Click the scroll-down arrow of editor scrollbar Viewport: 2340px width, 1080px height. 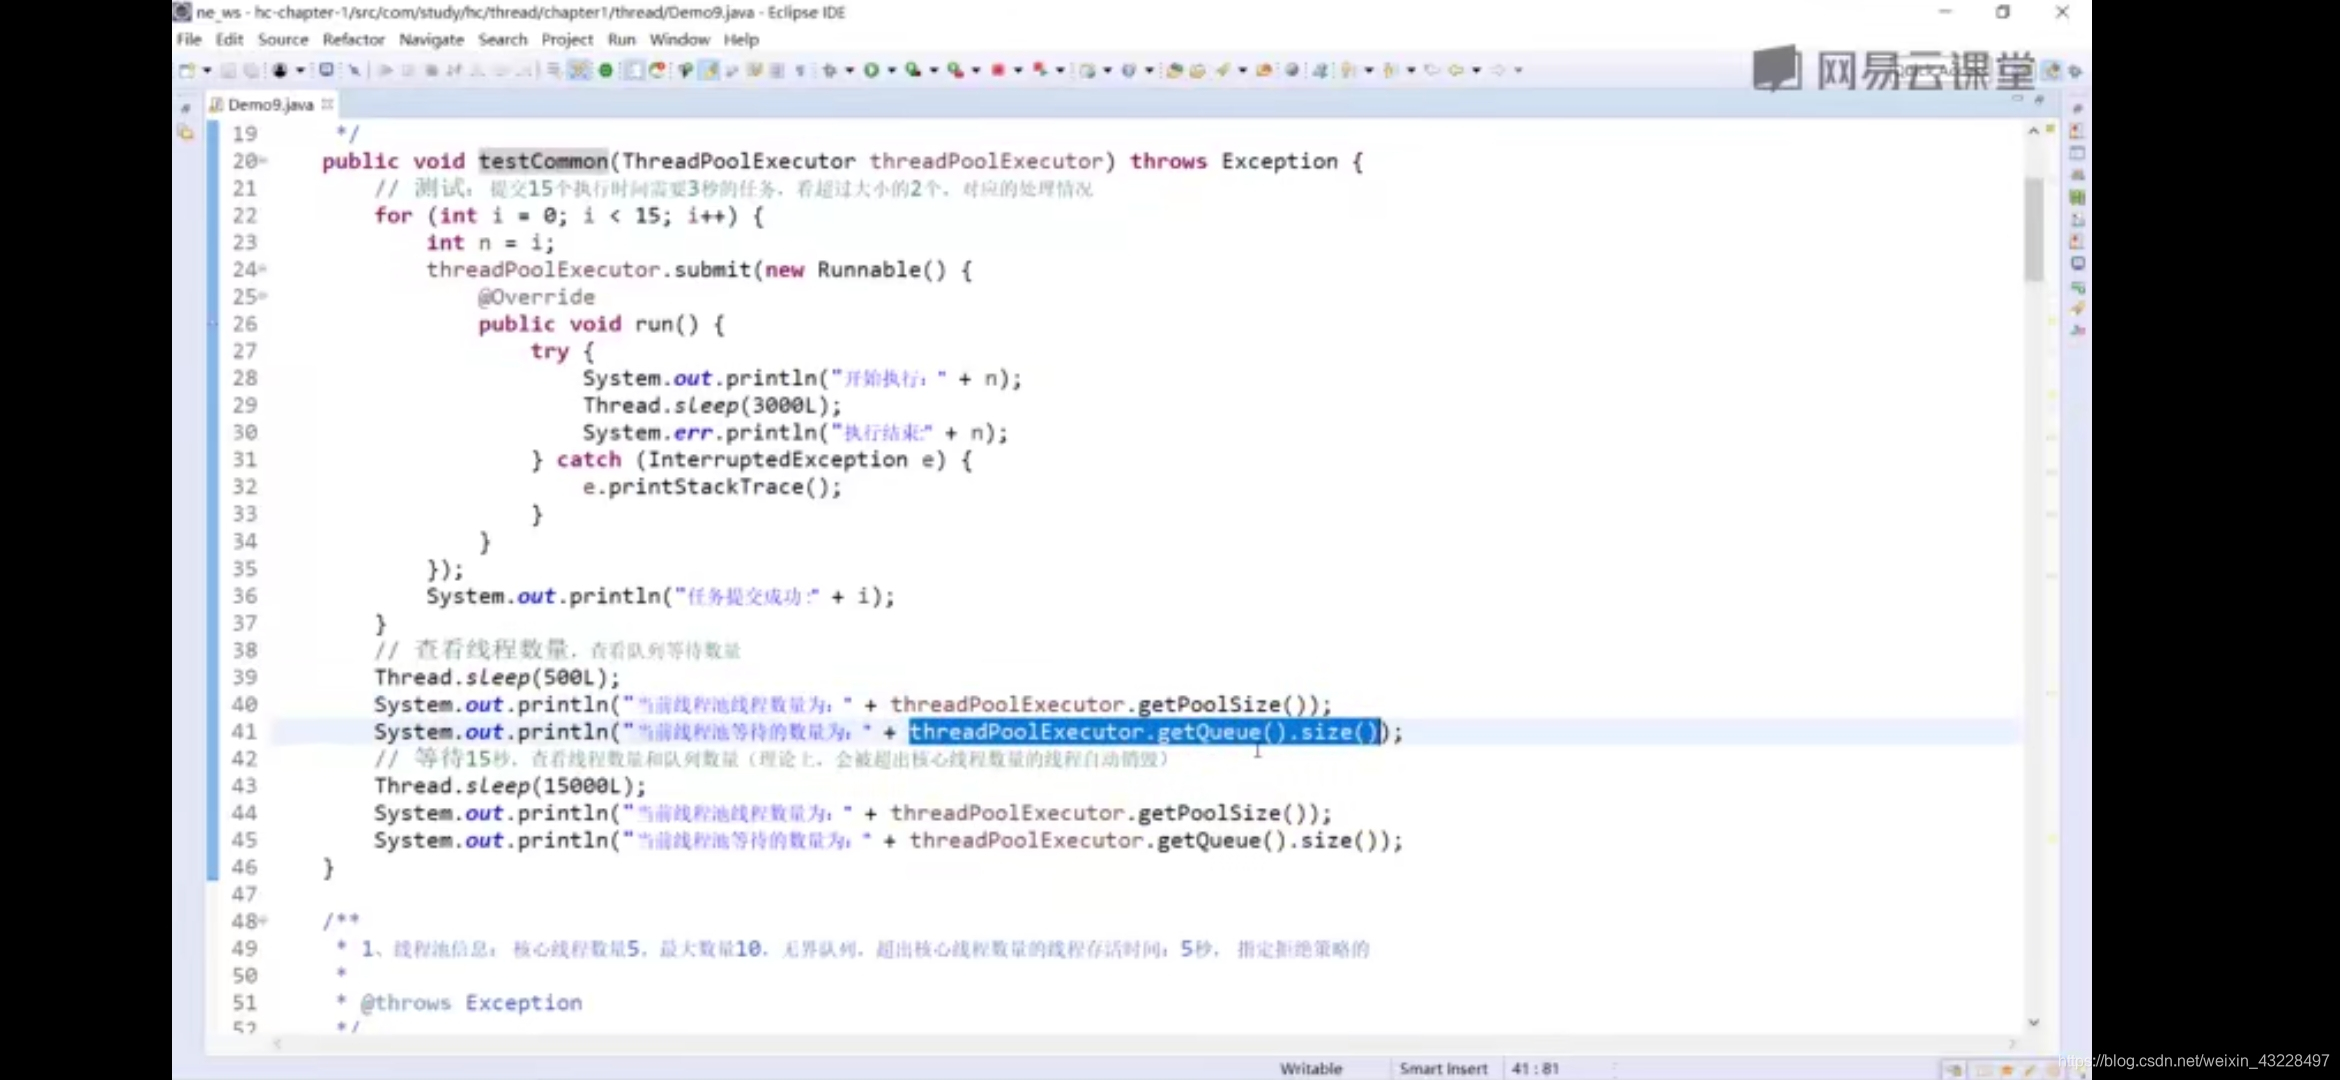coord(2033,1022)
